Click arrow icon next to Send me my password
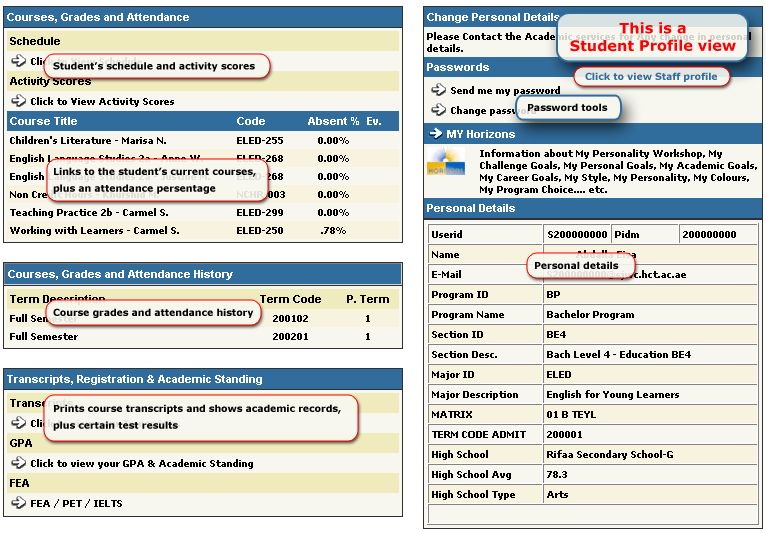Viewport: 766px width, 533px height. [438, 90]
